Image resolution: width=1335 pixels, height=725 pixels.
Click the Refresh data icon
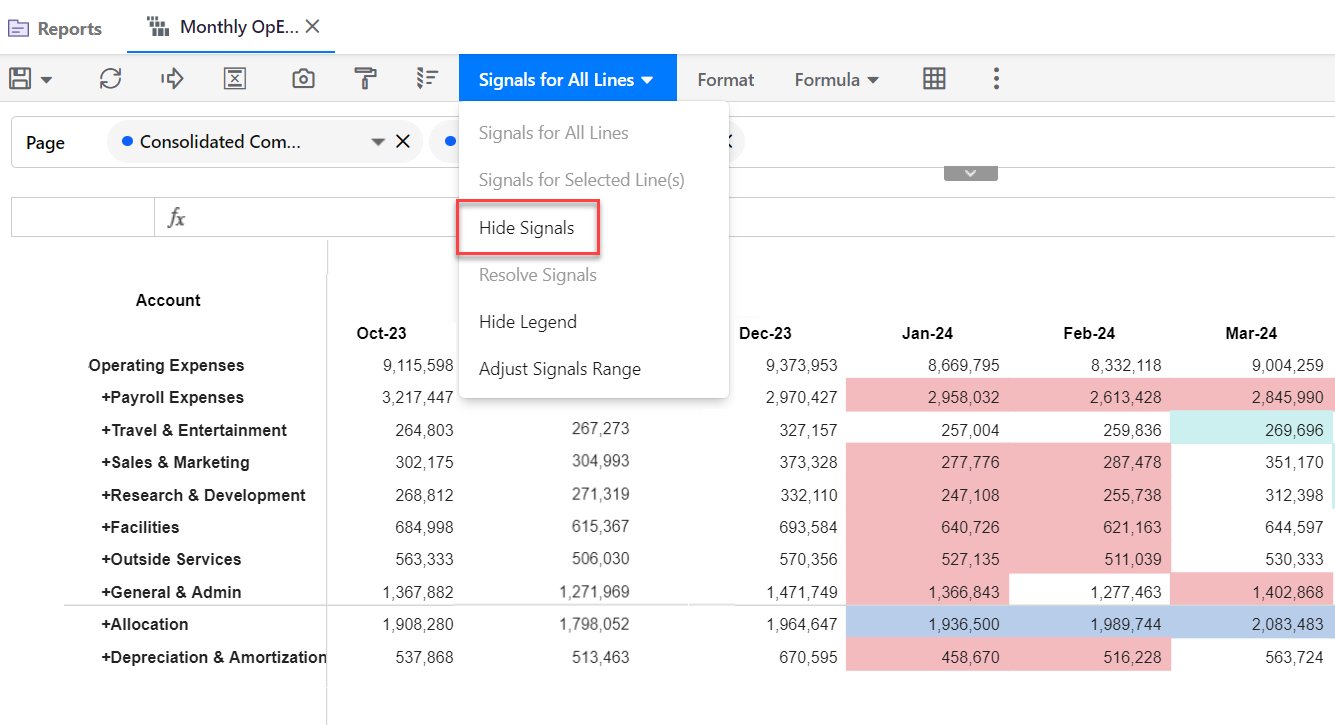coord(110,78)
